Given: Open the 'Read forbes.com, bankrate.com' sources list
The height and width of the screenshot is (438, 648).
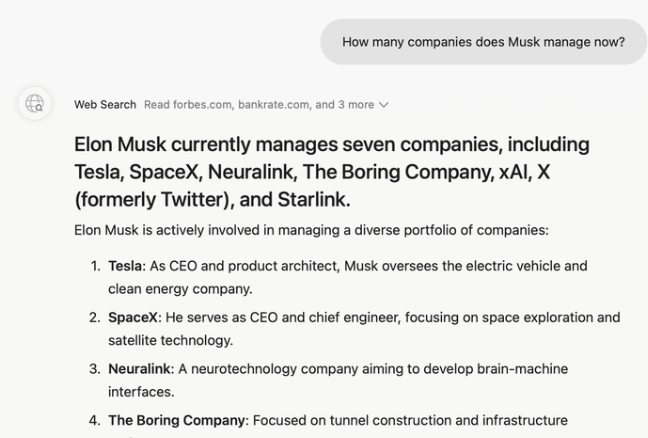Looking at the screenshot, I should pyautogui.click(x=266, y=105).
